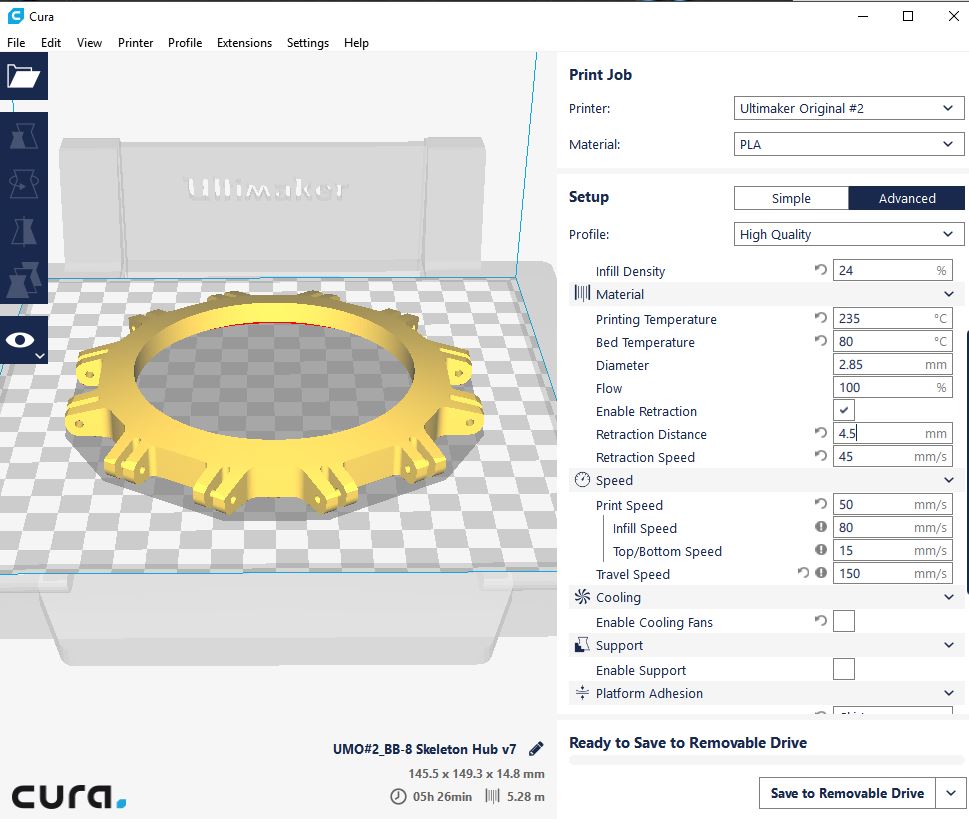The width and height of the screenshot is (969, 819).
Task: Reset Infill Density with revert arrow
Action: point(821,271)
